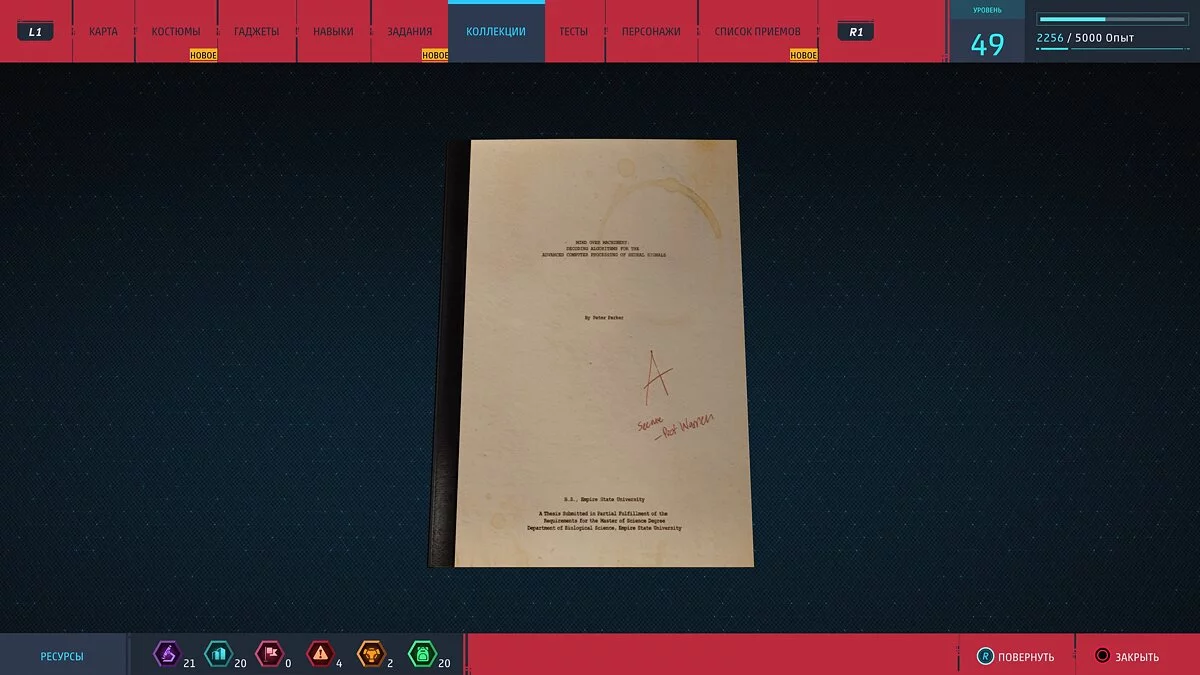This screenshot has width=1200, height=675.
Task: Click the By Peter Parker line
Action: pyautogui.click(x=606, y=317)
